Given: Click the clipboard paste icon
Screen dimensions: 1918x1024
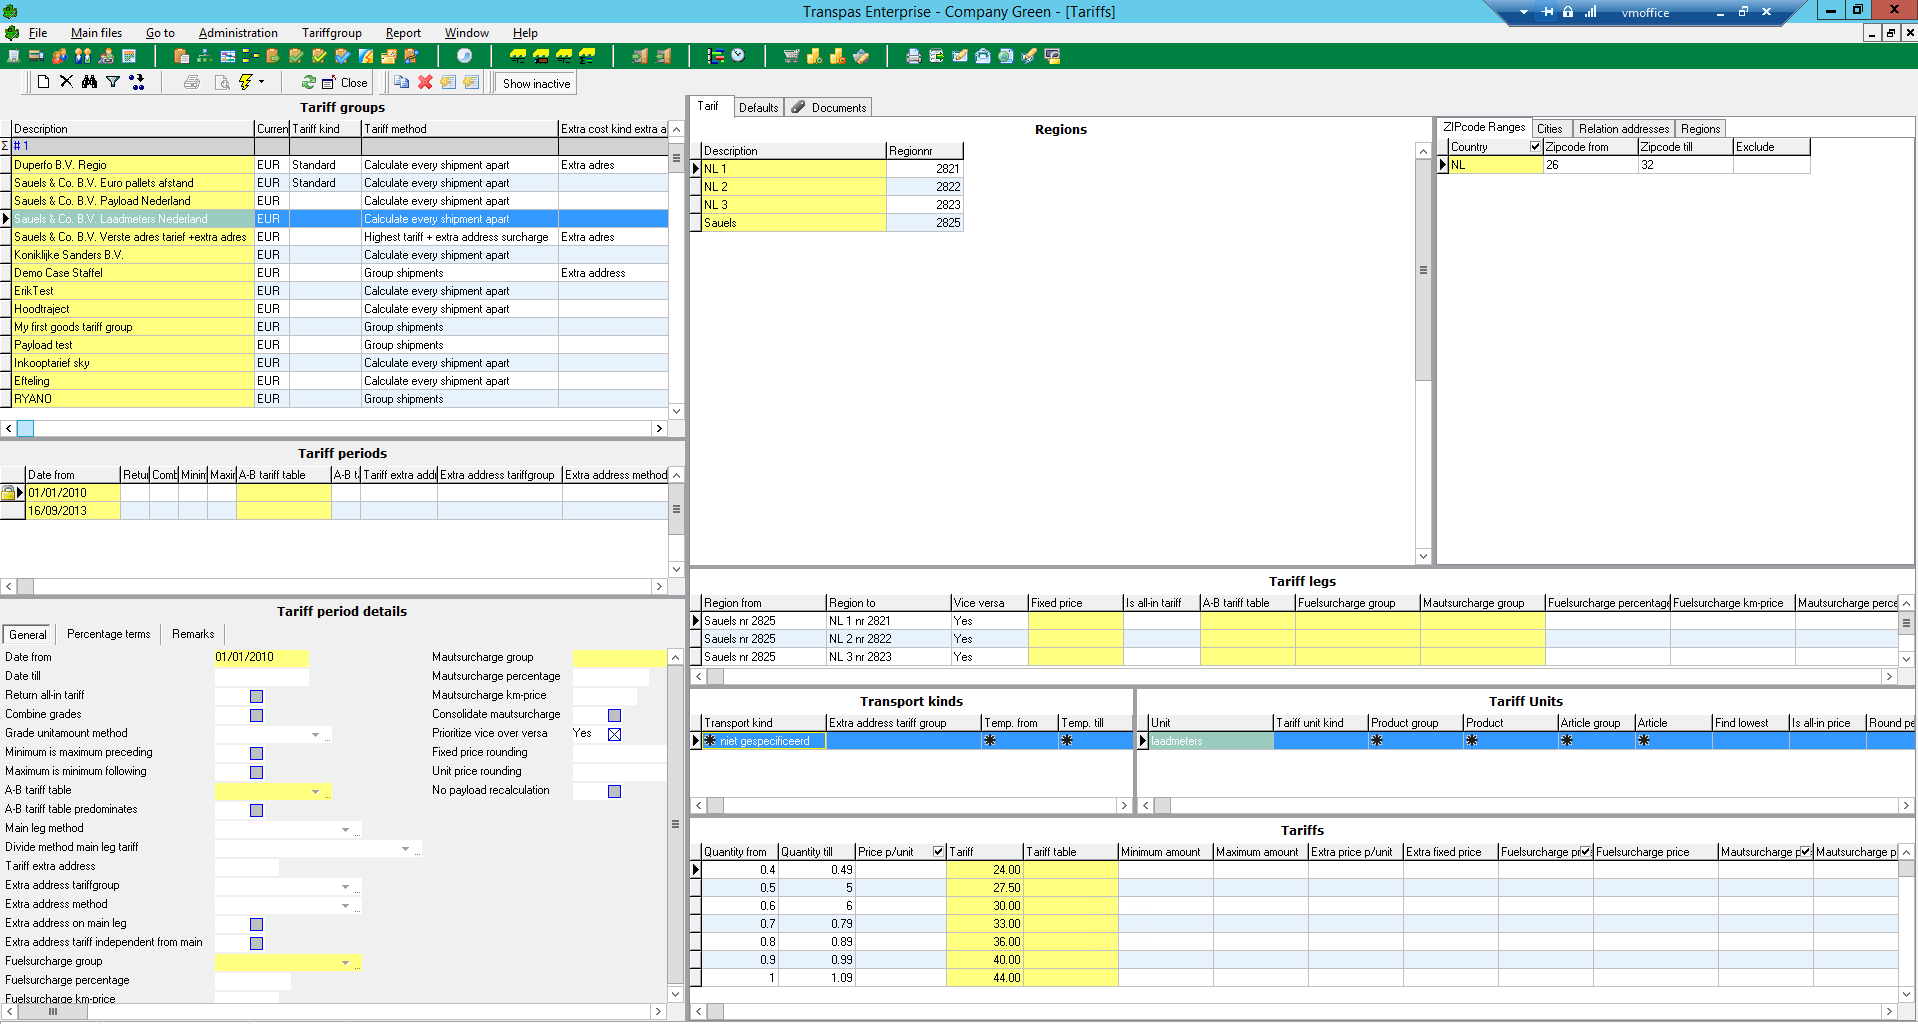Looking at the screenshot, I should 181,56.
